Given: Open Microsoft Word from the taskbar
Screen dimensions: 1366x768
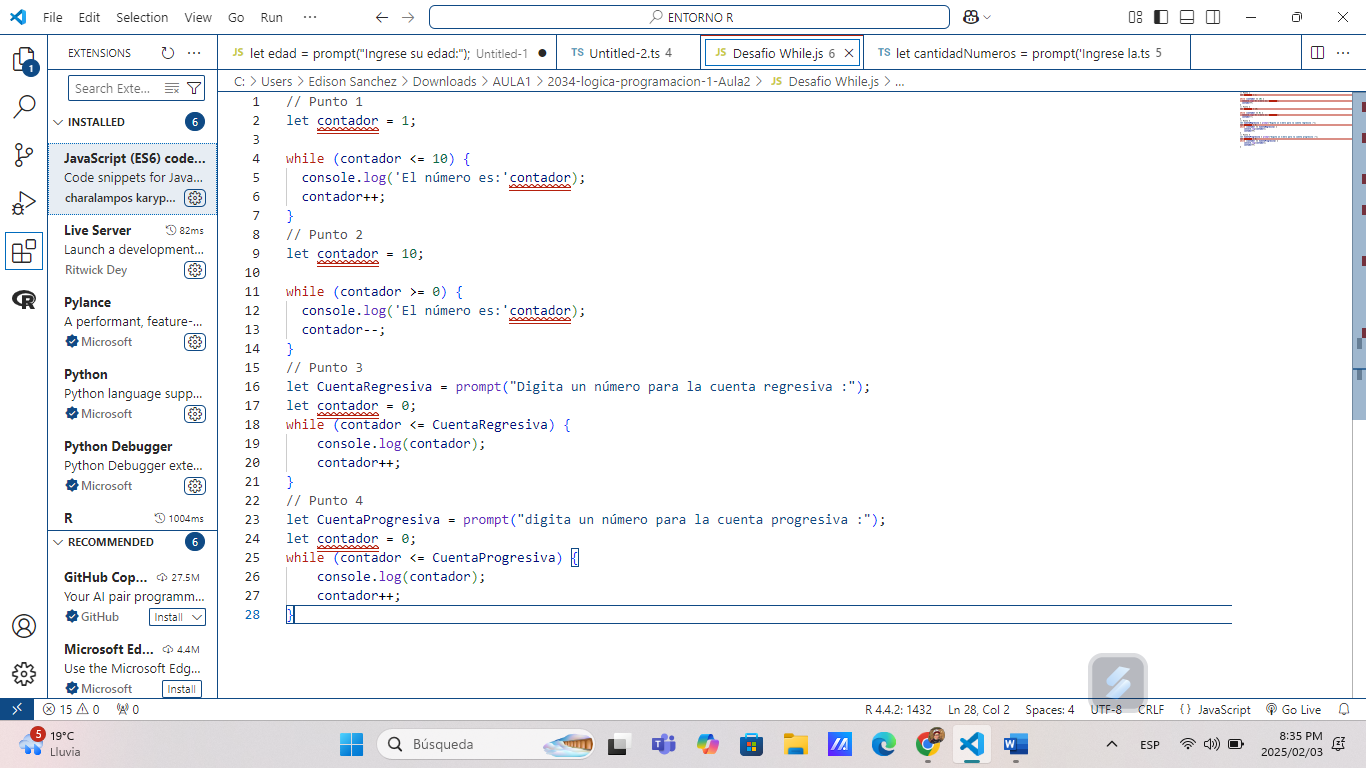Looking at the screenshot, I should coord(1015,744).
